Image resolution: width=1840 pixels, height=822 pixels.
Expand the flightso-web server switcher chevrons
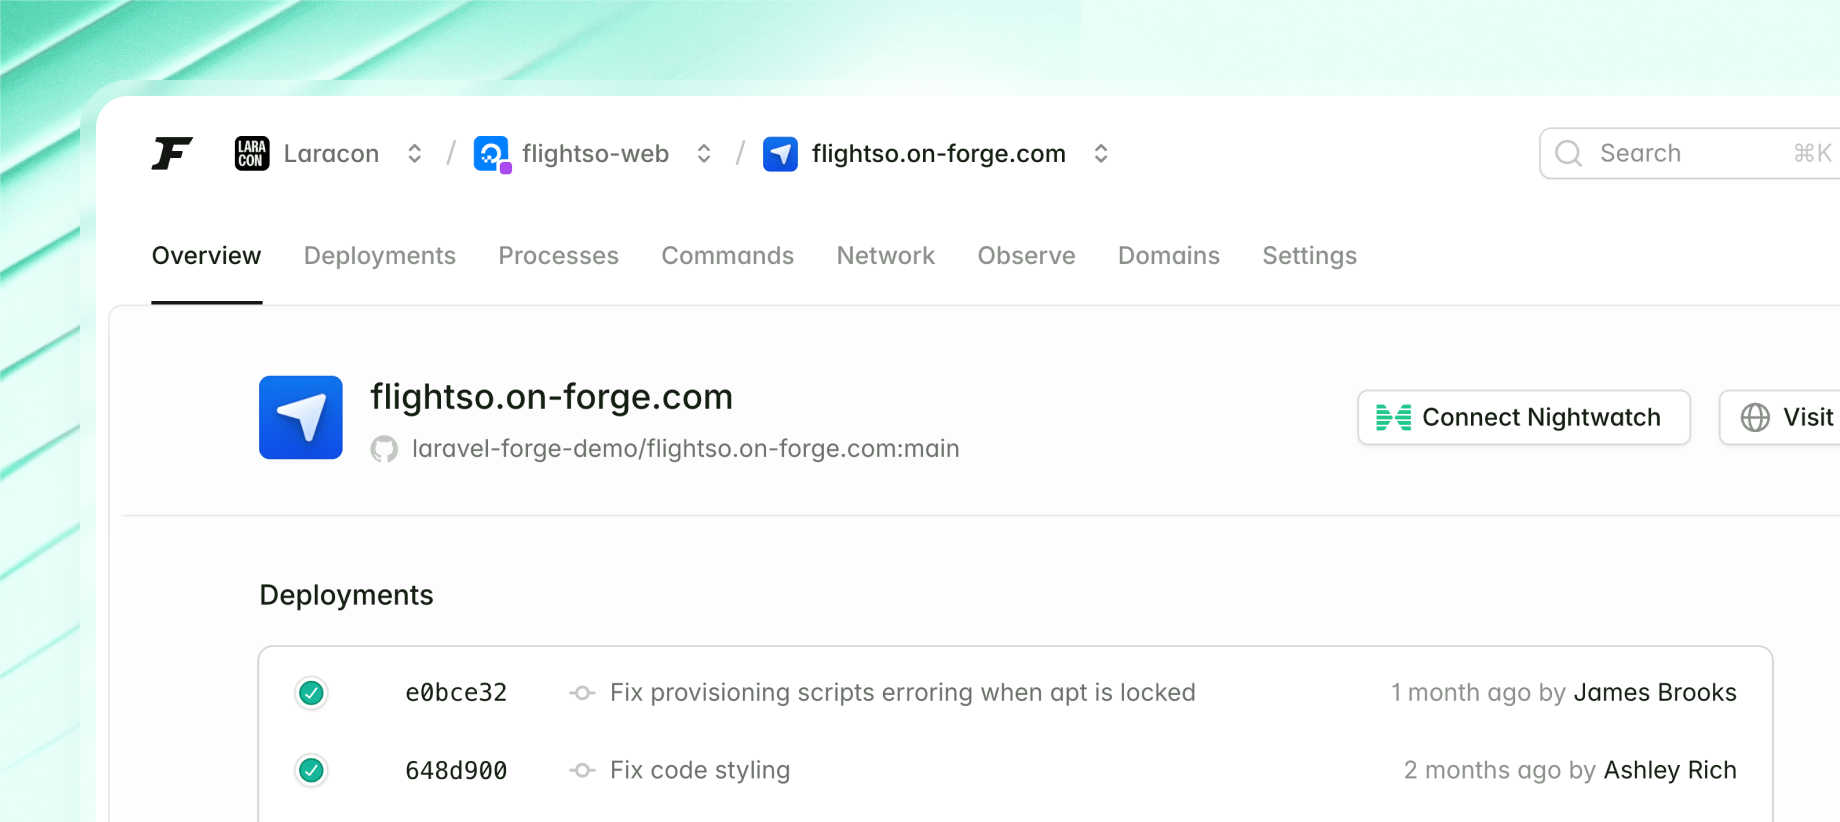[704, 153]
